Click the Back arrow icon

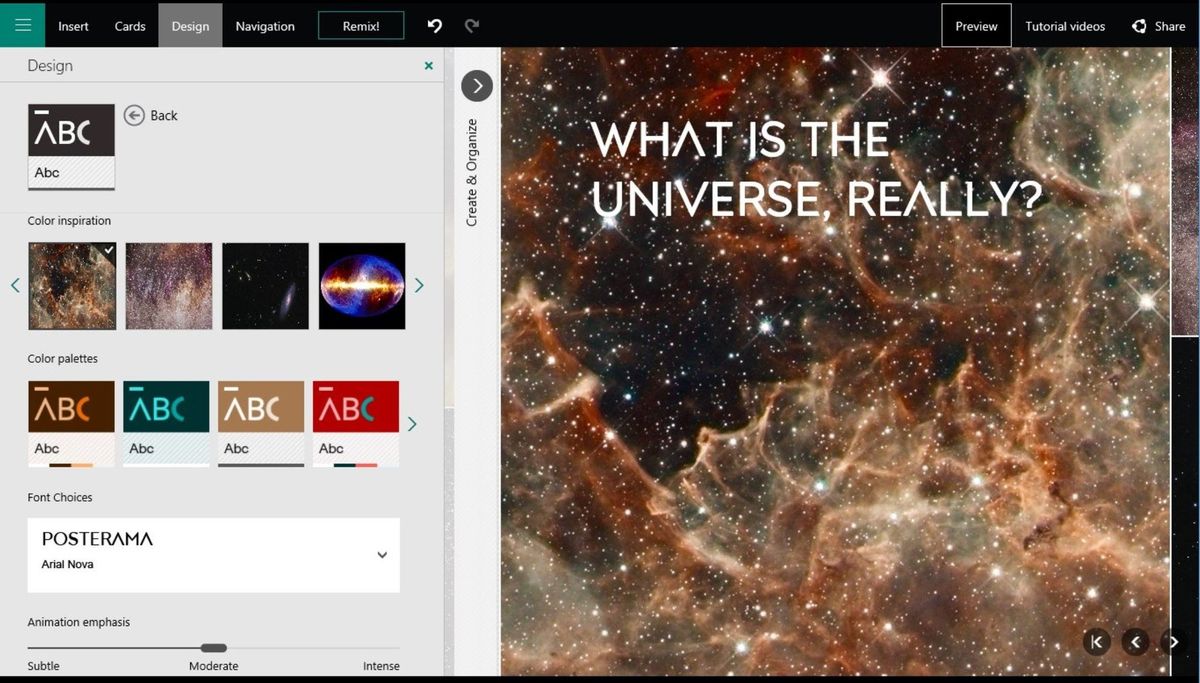coord(134,115)
